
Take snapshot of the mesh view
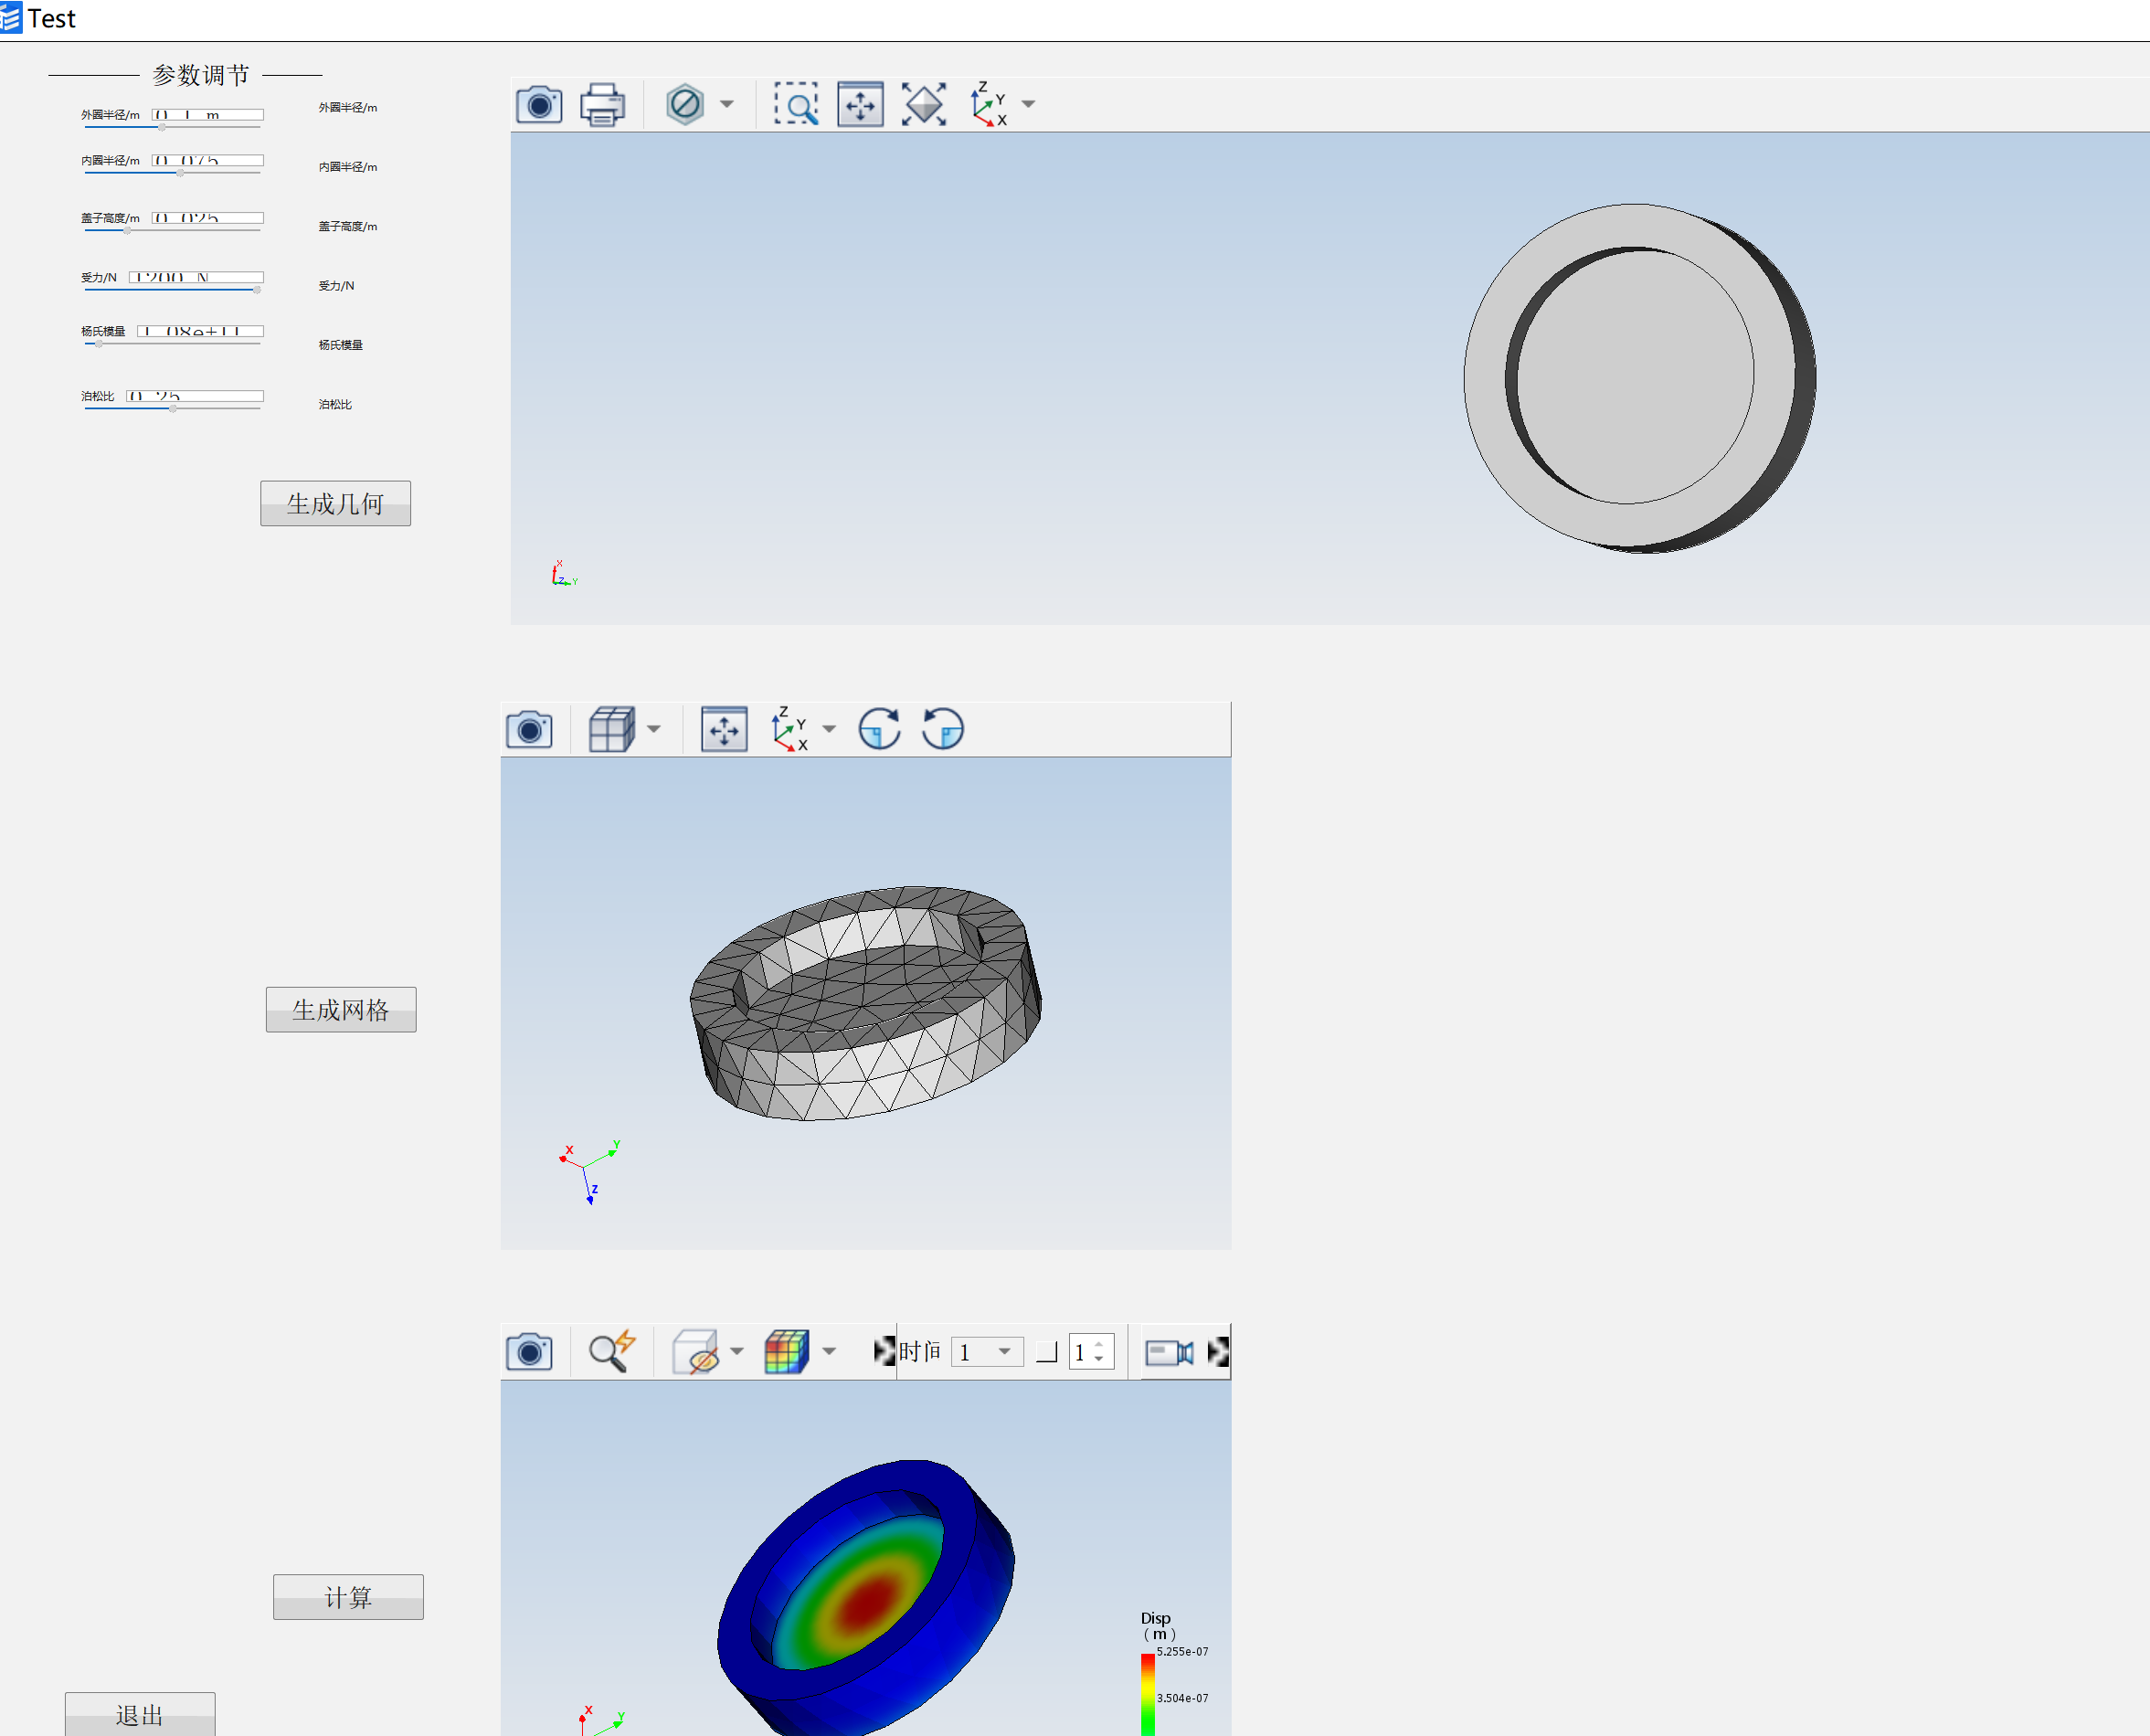[529, 729]
